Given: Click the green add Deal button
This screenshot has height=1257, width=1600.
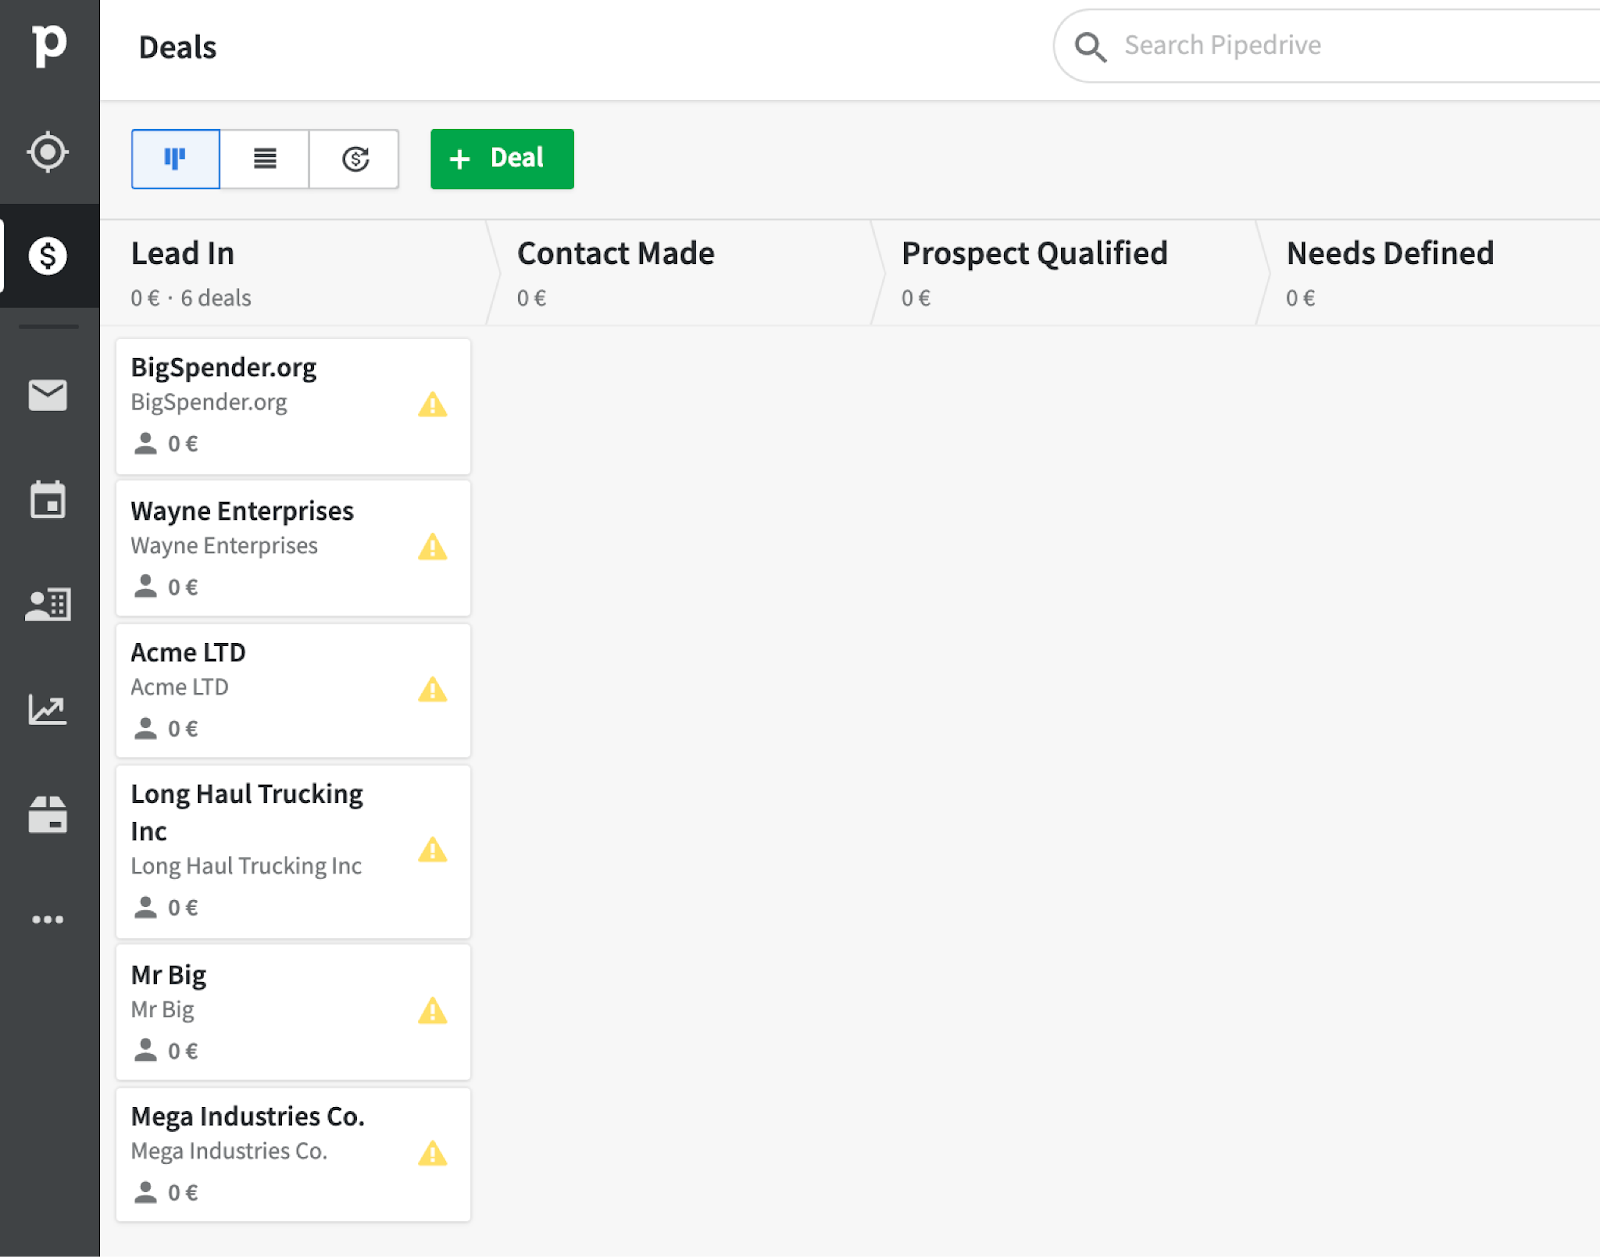Looking at the screenshot, I should (502, 159).
